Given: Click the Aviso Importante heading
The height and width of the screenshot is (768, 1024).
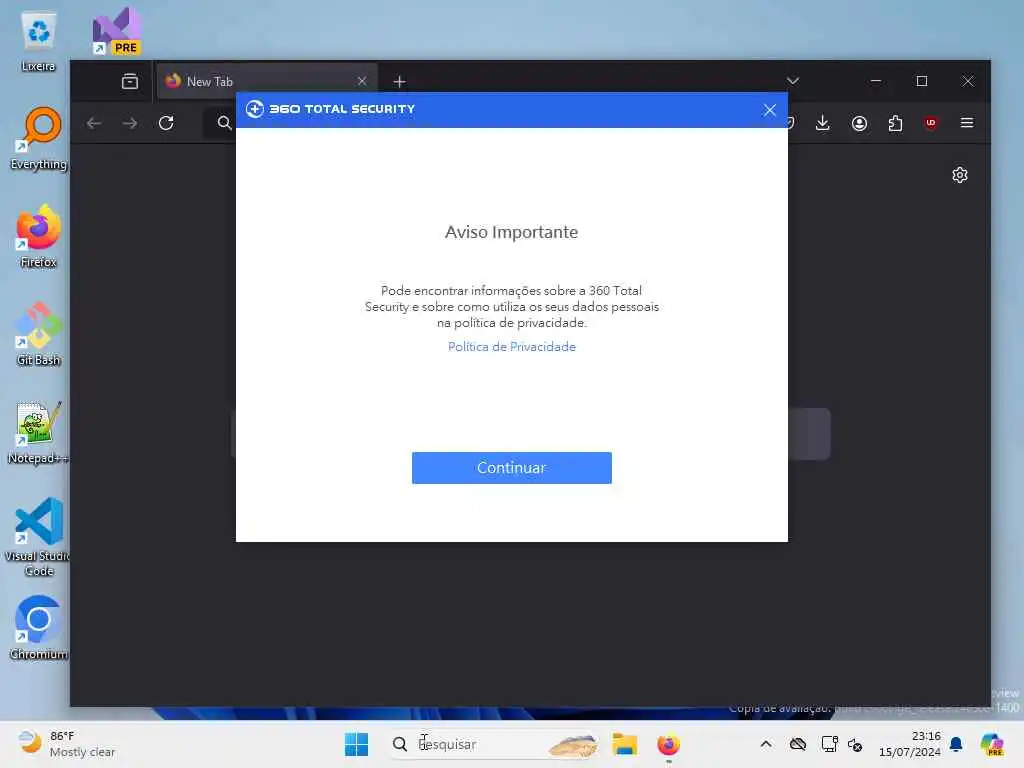Looking at the screenshot, I should click(511, 232).
